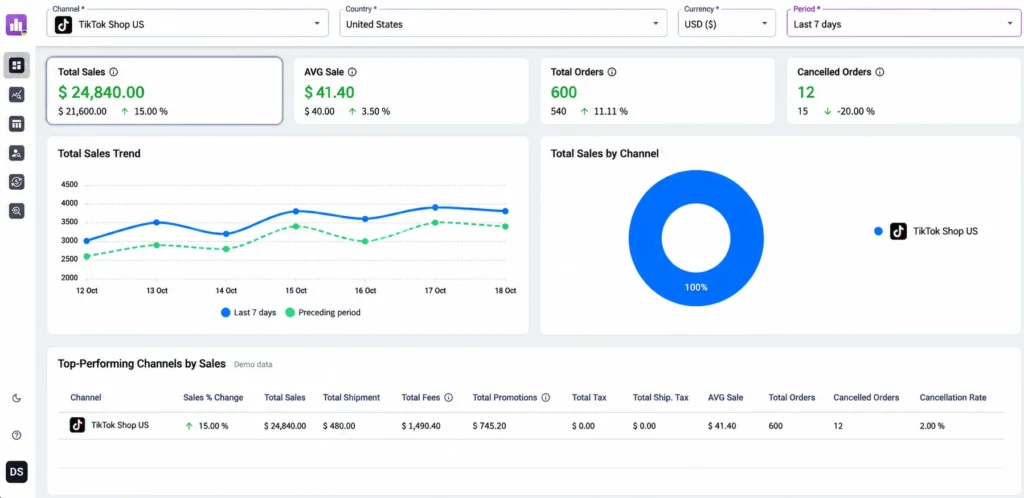The width and height of the screenshot is (1024, 498).
Task: Open the user search sidebar icon
Action: (x=17, y=153)
